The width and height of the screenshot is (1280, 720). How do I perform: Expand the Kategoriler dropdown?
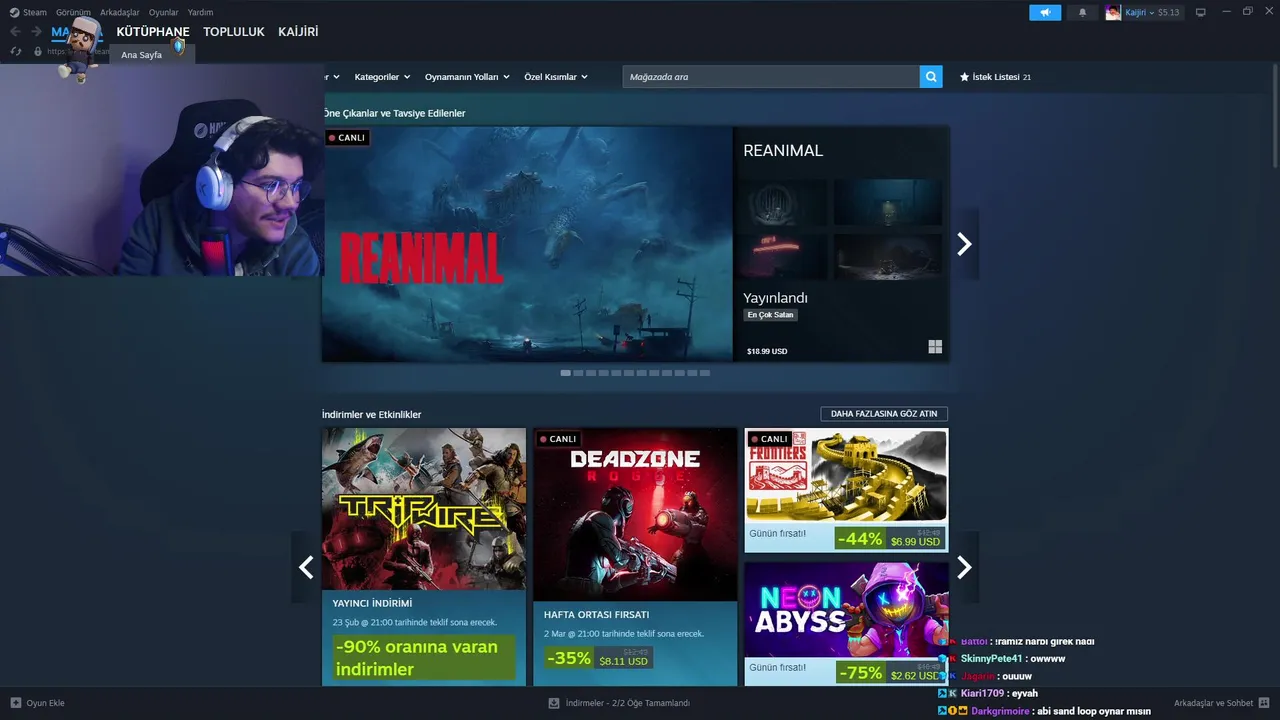(x=382, y=77)
